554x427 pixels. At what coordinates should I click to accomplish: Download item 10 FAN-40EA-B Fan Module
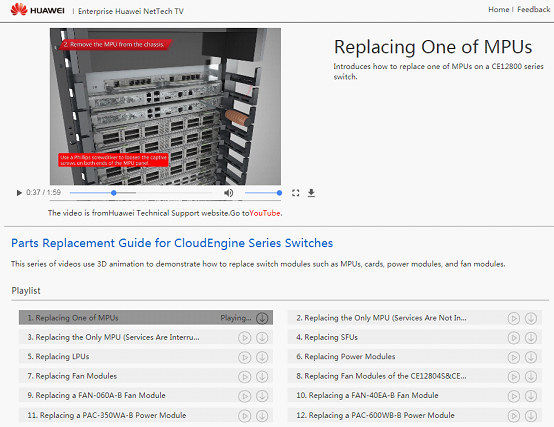(531, 396)
